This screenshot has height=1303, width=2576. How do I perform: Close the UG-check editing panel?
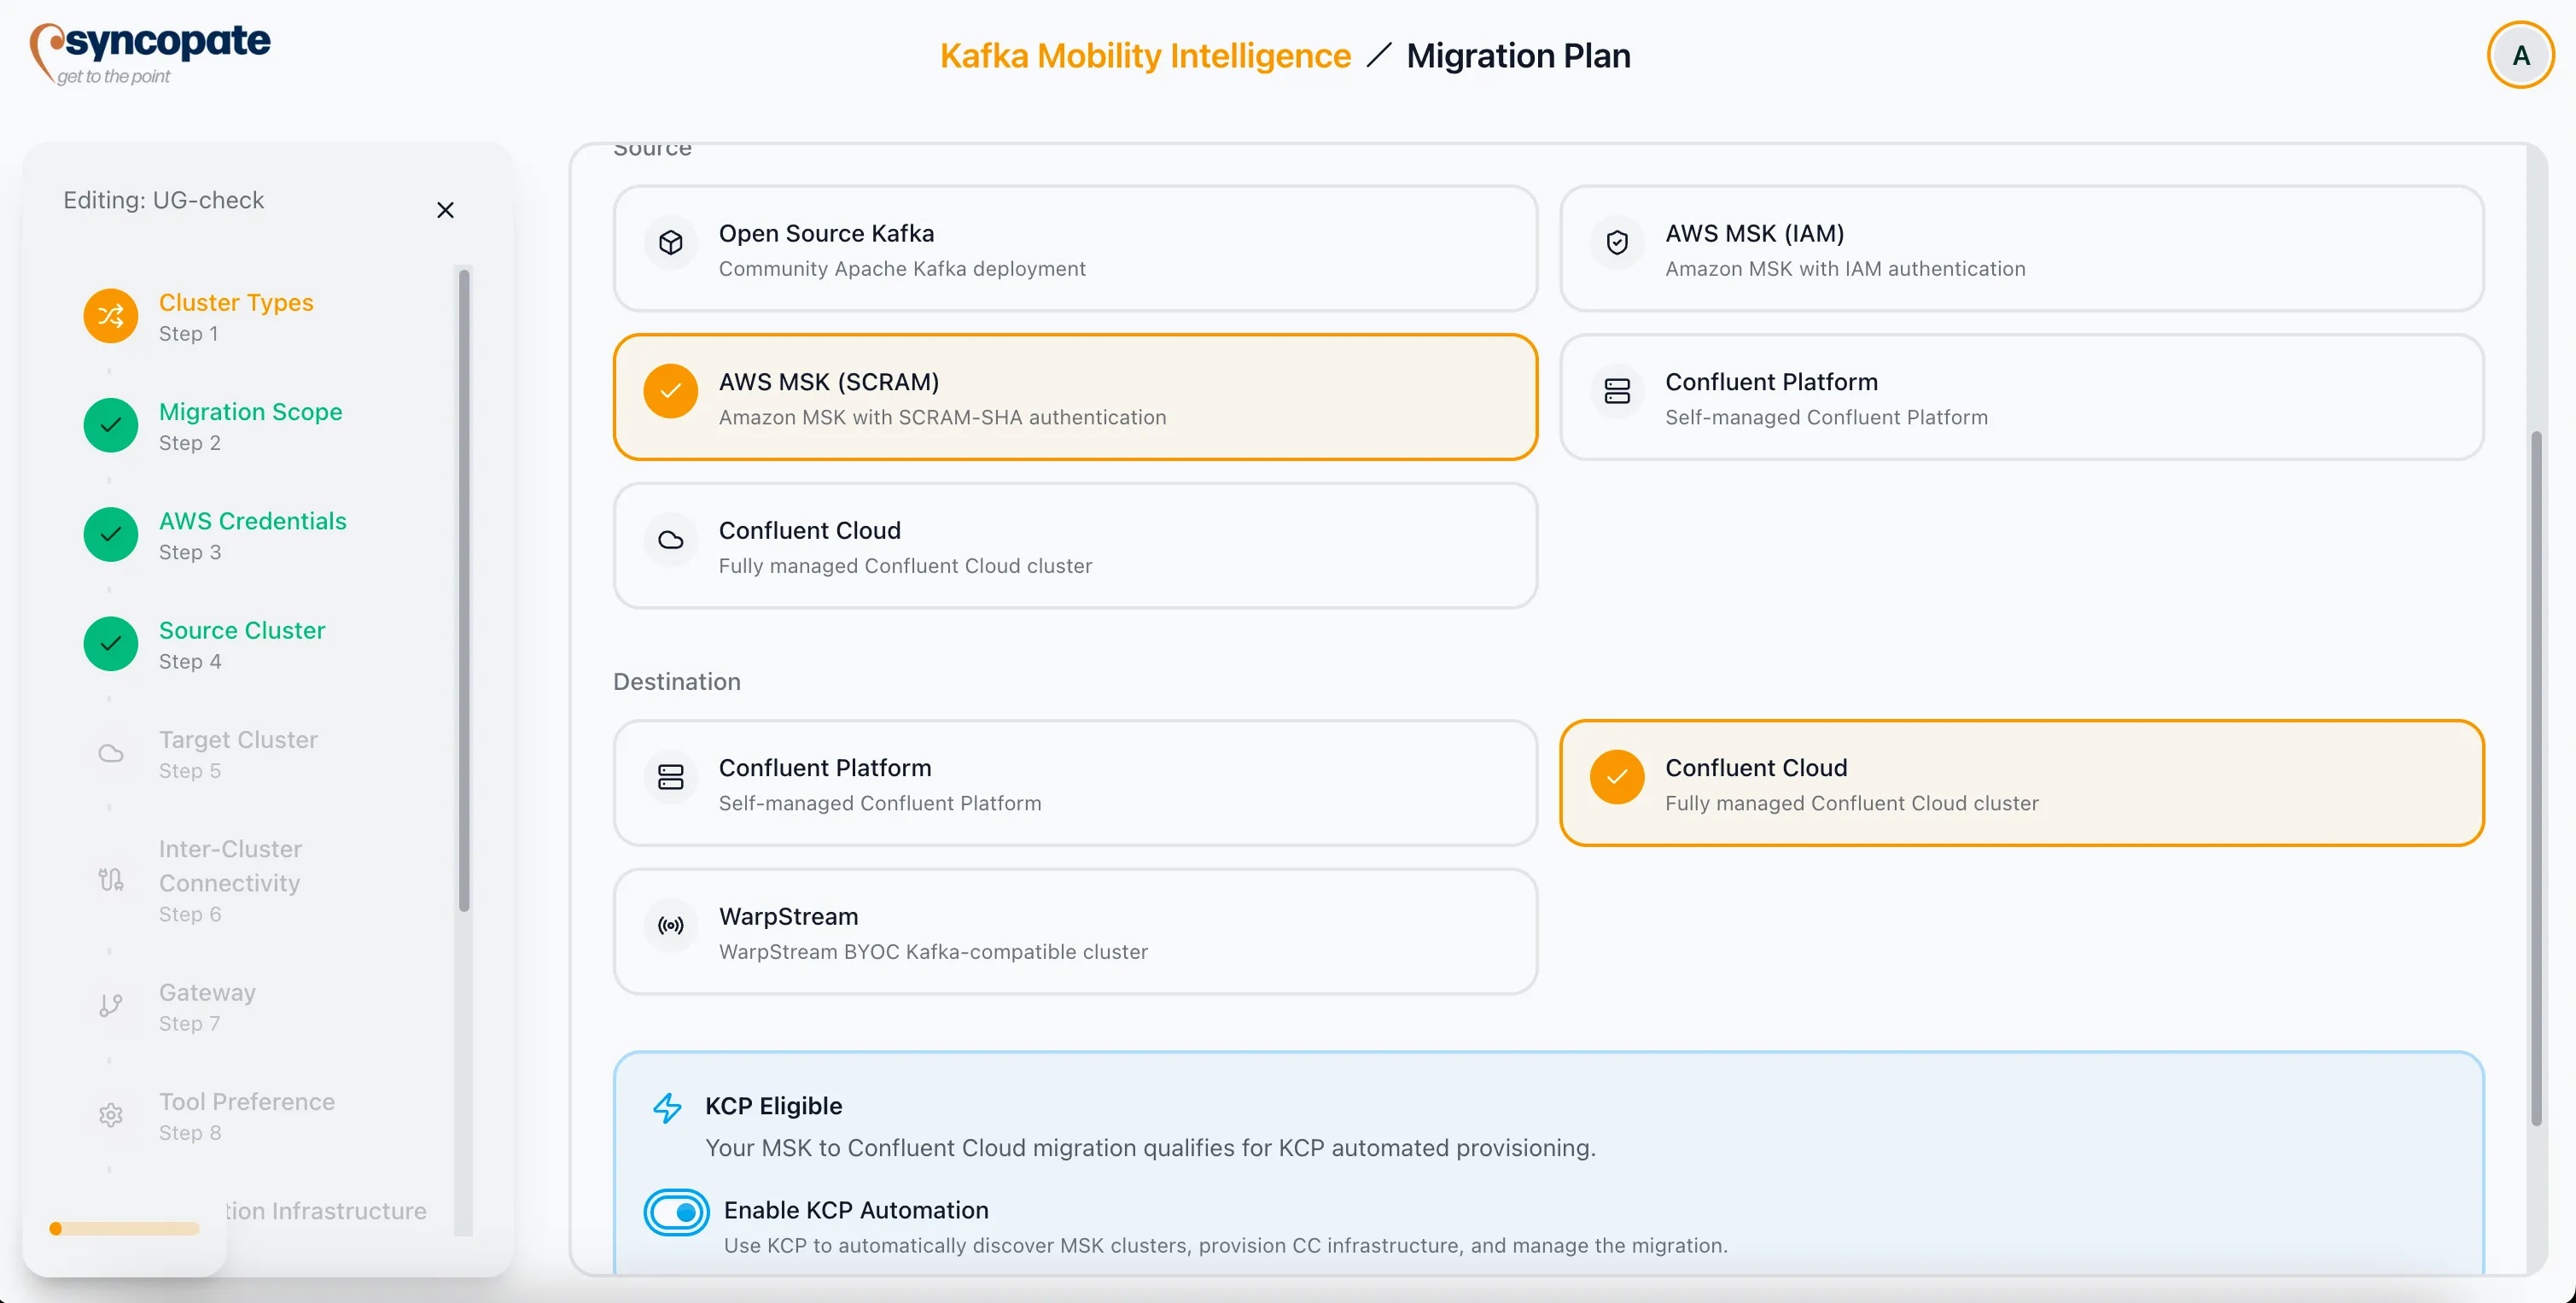tap(446, 210)
